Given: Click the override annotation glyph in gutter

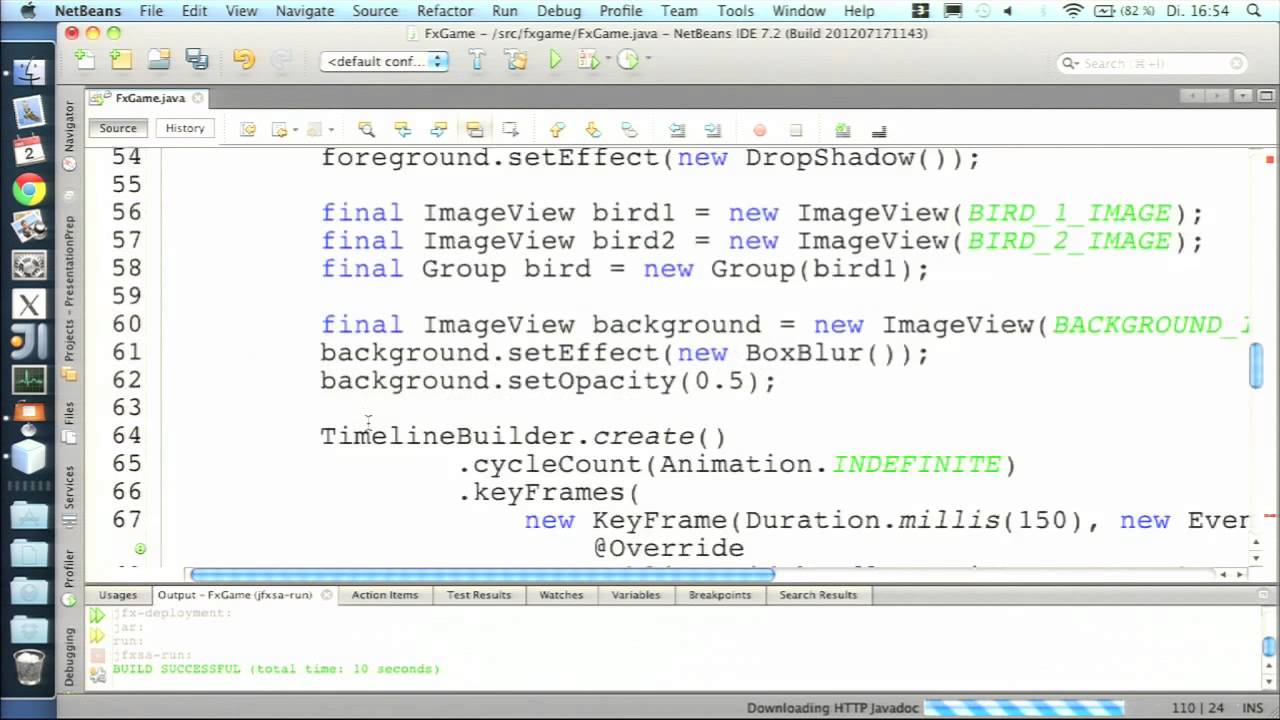Looking at the screenshot, I should (x=140, y=548).
